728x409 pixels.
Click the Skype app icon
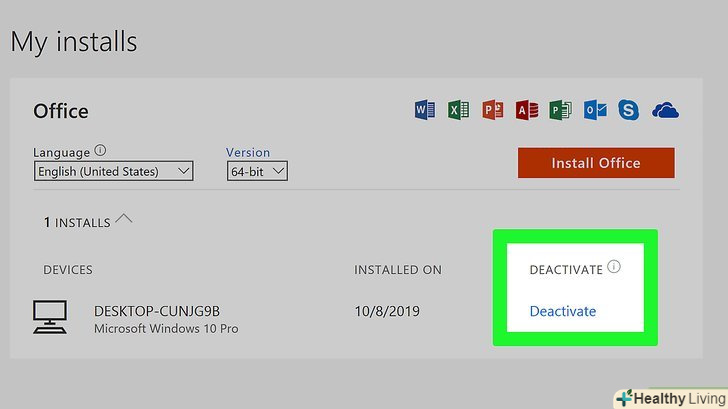pos(628,110)
